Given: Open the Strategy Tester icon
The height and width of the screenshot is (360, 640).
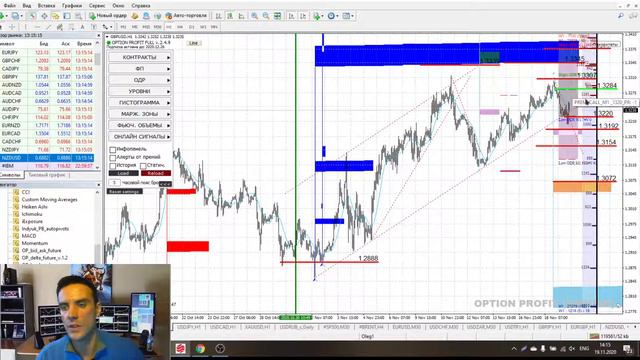Looking at the screenshot, I should pos(78,16).
